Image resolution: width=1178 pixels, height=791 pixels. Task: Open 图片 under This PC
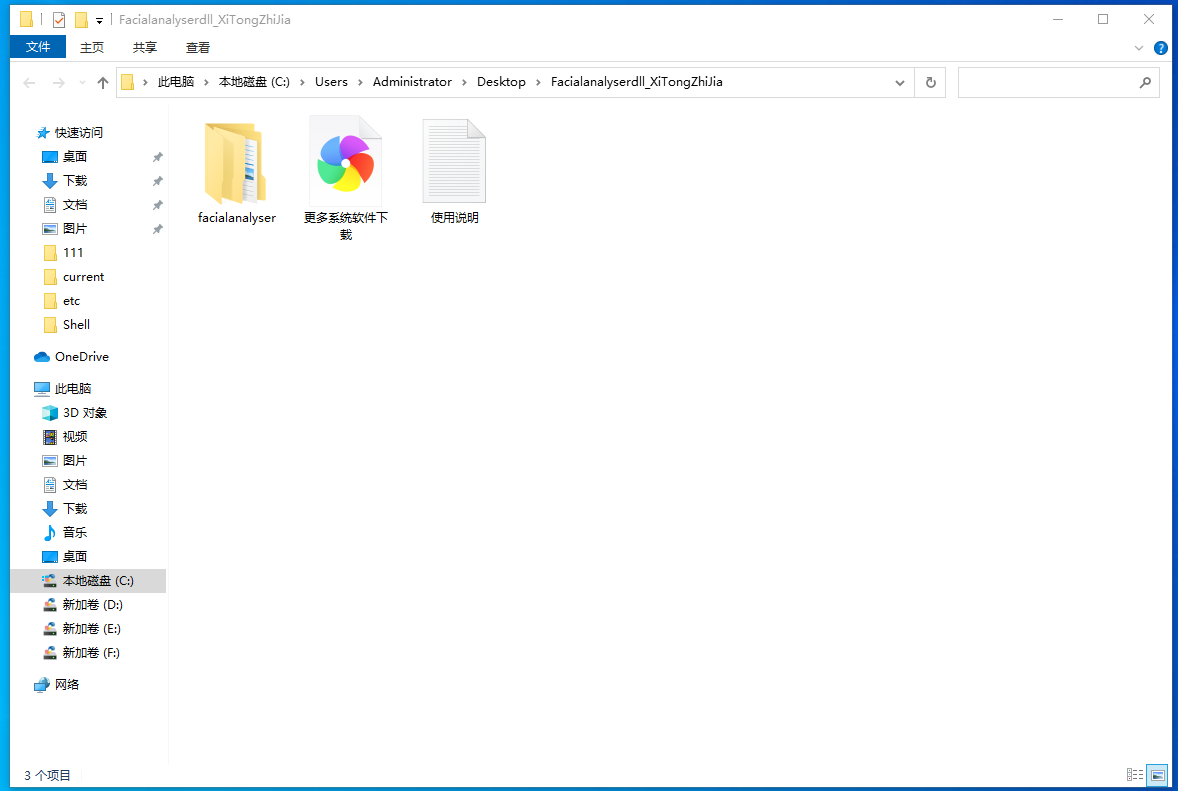[74, 460]
